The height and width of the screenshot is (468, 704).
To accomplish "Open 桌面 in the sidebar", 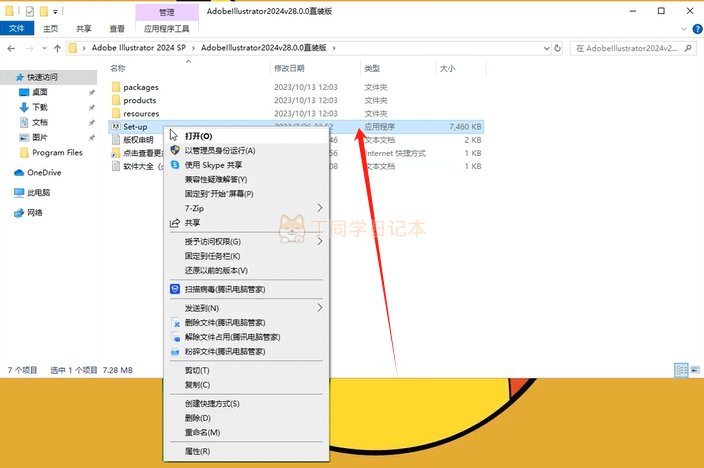I will (x=40, y=92).
